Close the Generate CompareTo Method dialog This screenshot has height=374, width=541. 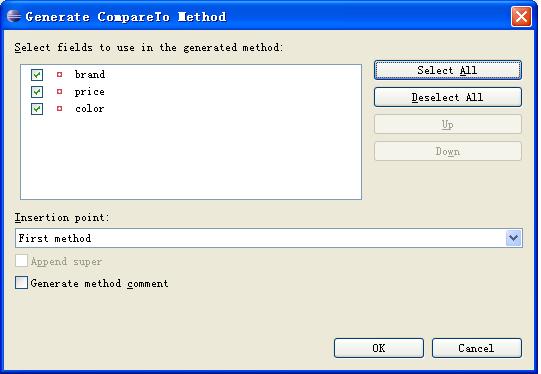(x=521, y=16)
